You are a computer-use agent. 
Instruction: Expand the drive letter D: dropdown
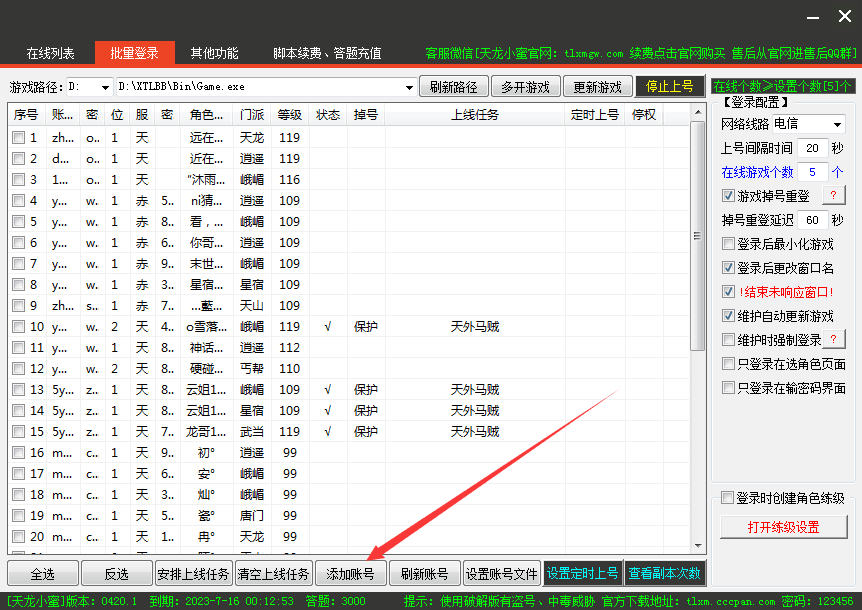104,87
